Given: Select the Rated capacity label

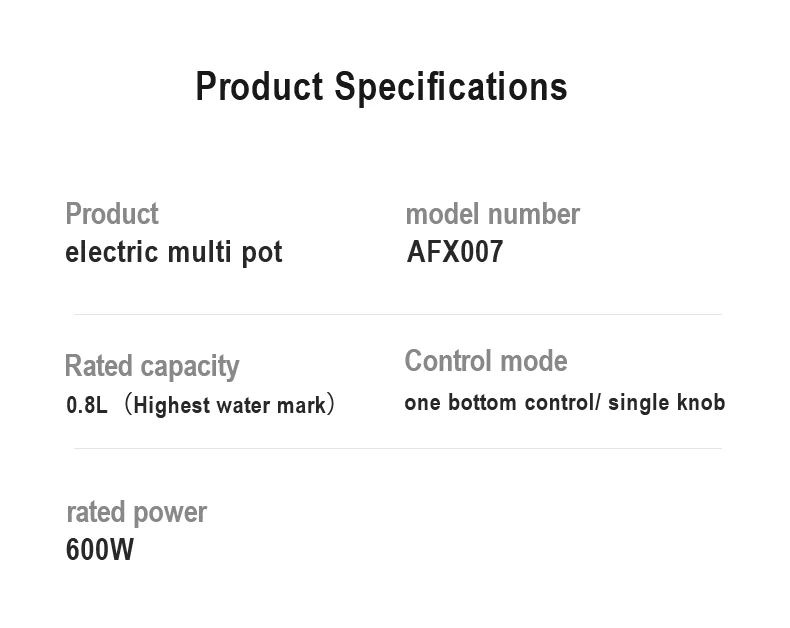Looking at the screenshot, I should click(x=151, y=366).
